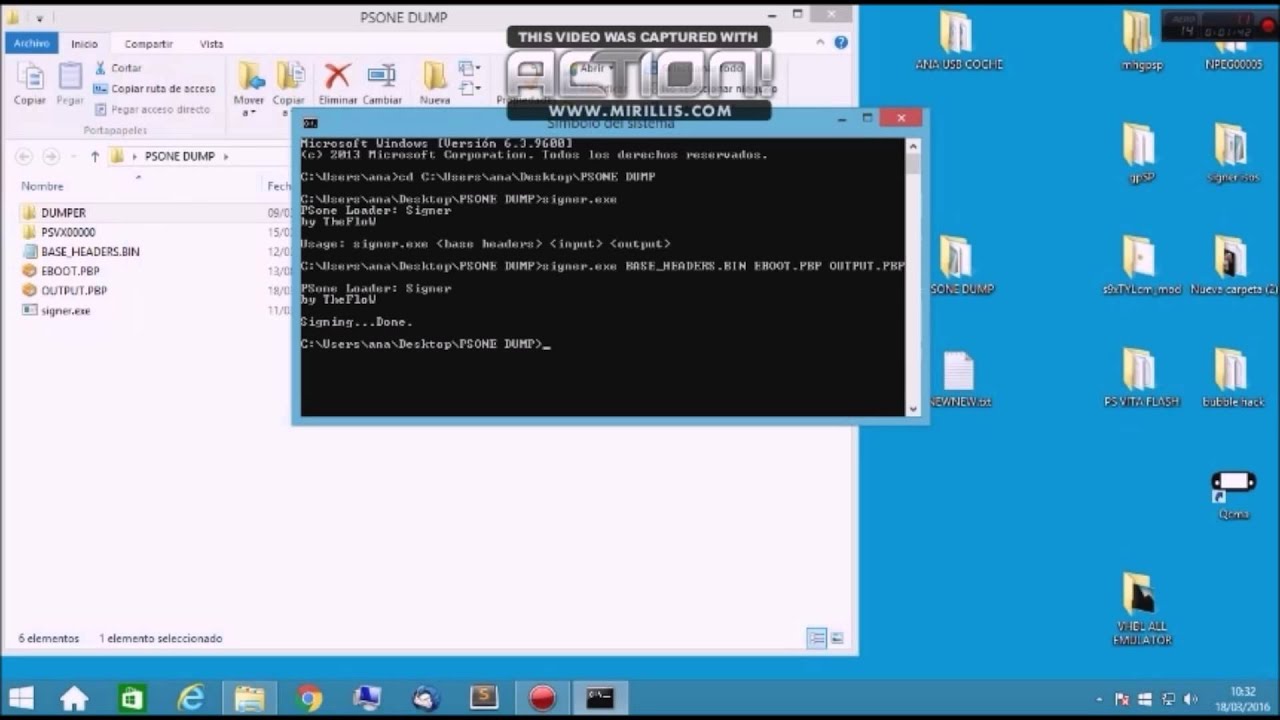Click the Pegar clipboard icon
This screenshot has width=1280, height=720.
click(x=70, y=83)
